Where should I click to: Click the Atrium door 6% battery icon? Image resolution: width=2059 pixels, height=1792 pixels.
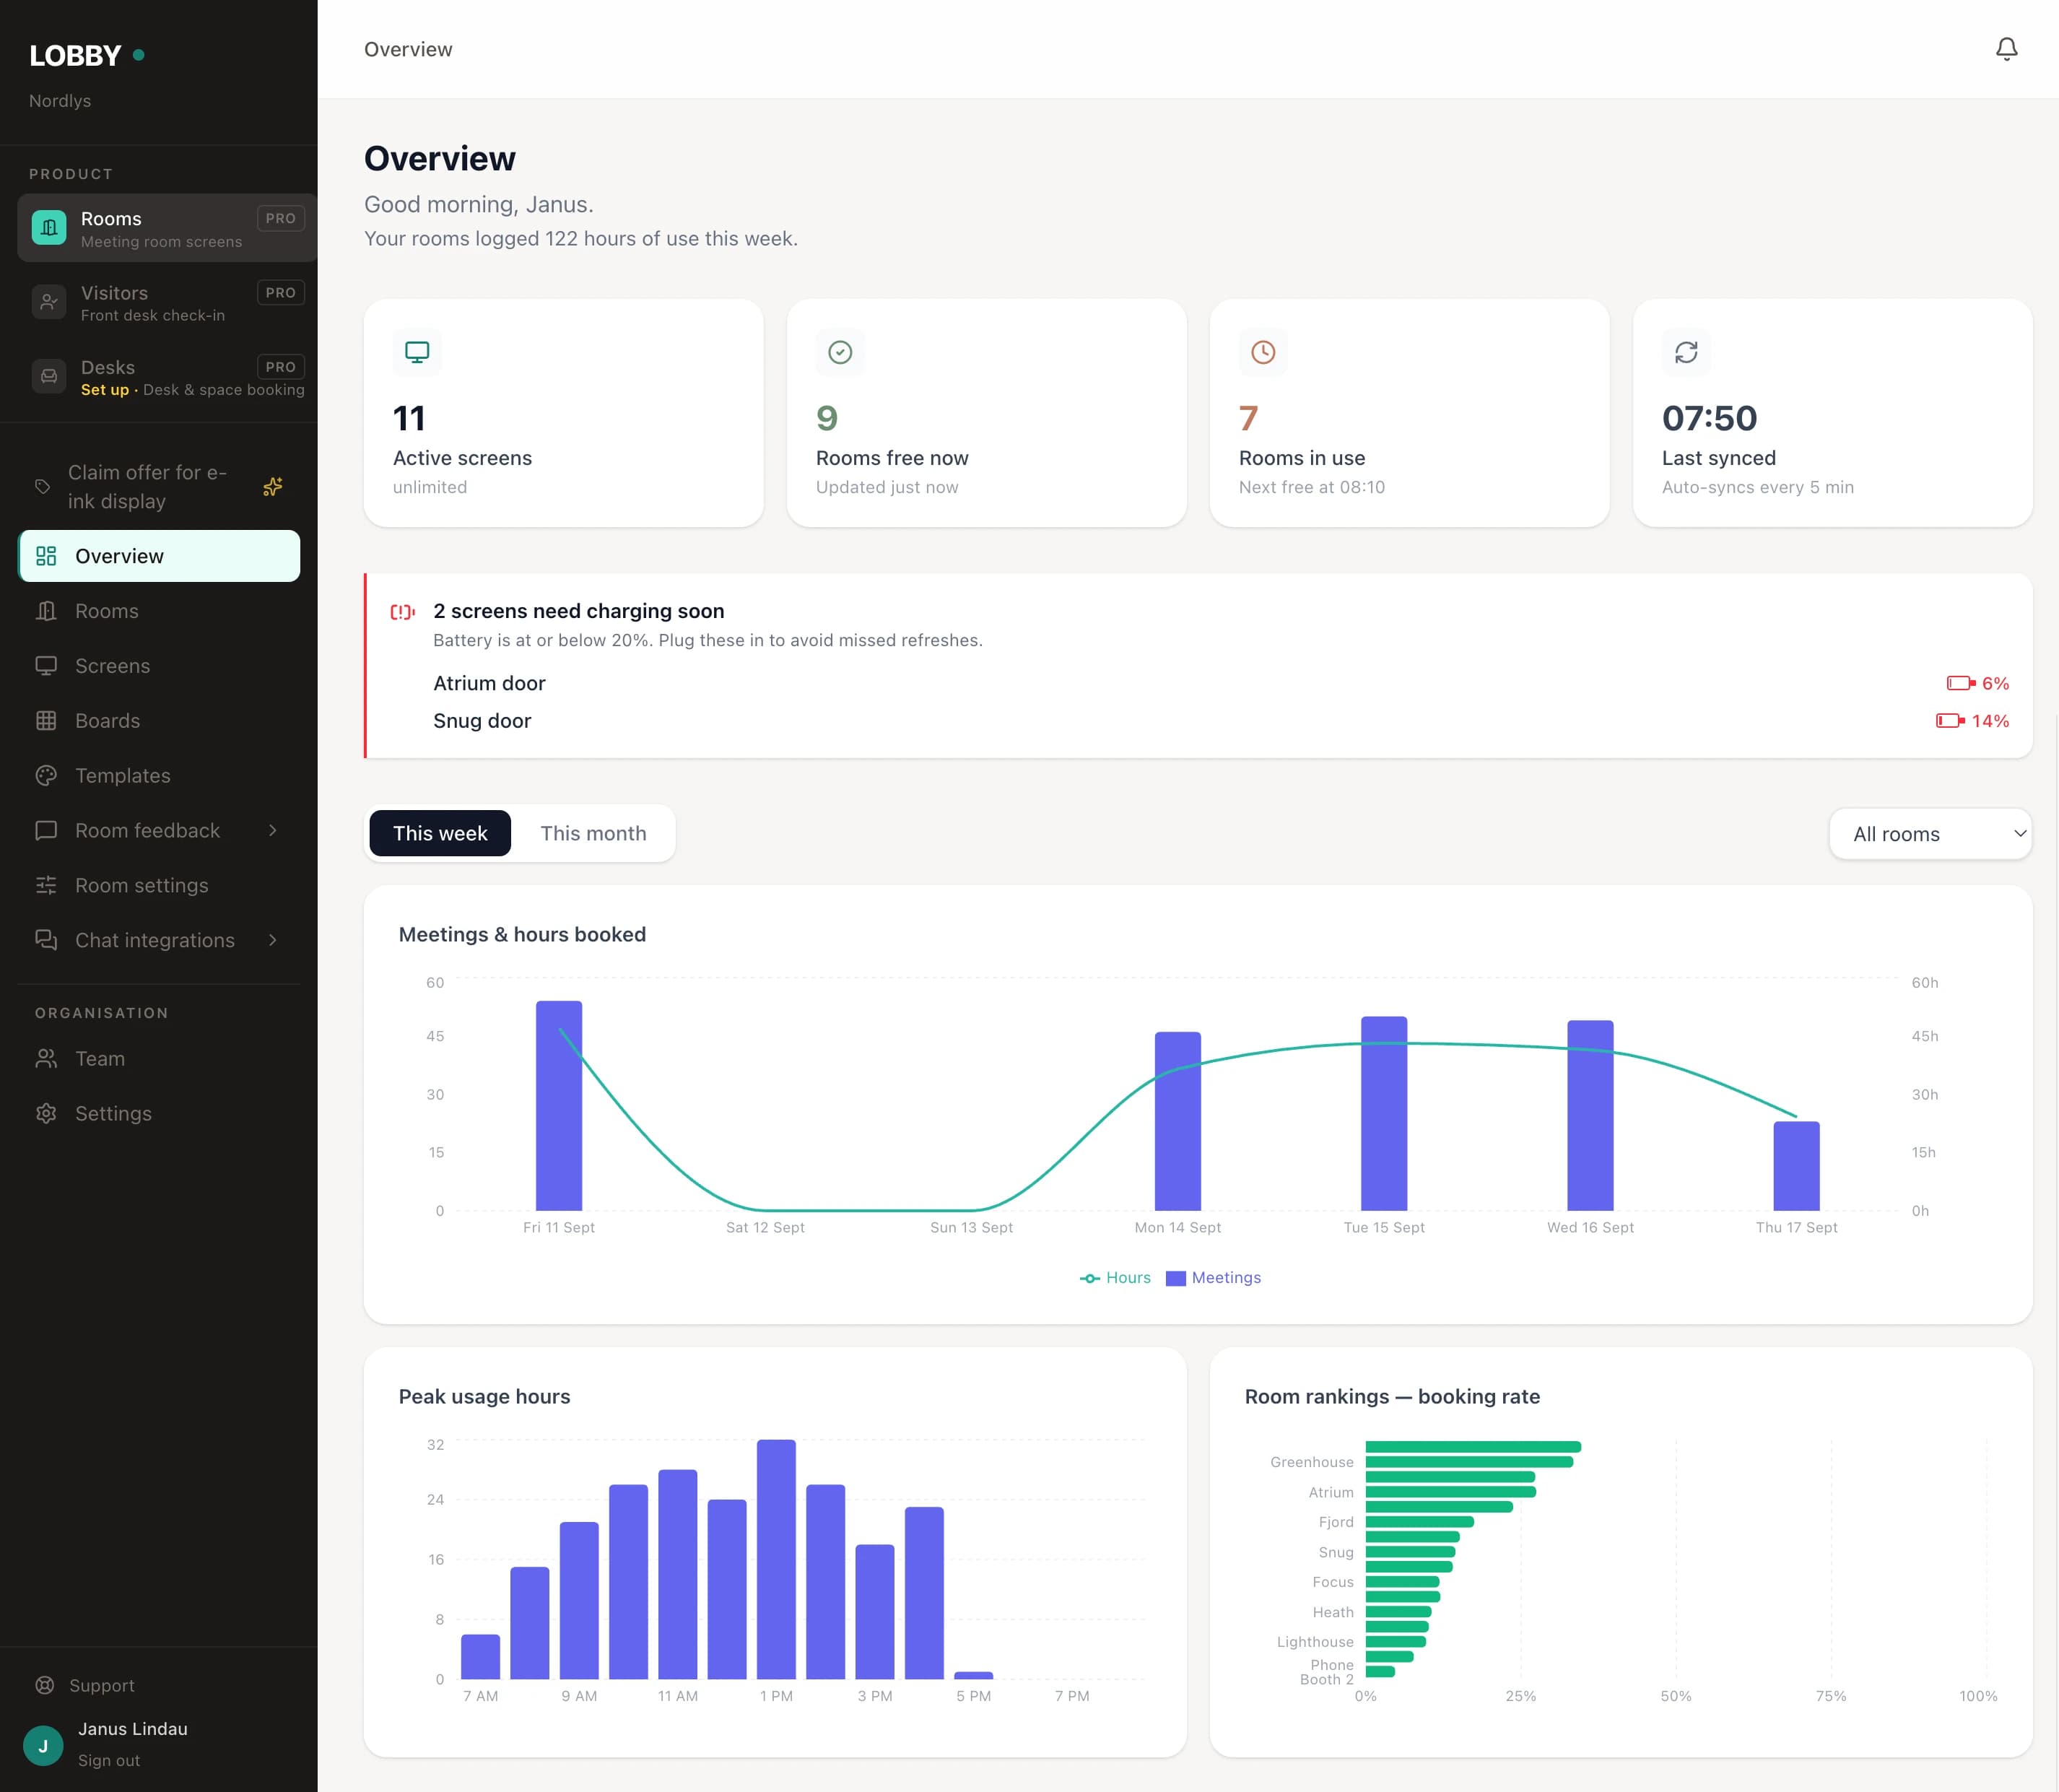tap(1960, 683)
